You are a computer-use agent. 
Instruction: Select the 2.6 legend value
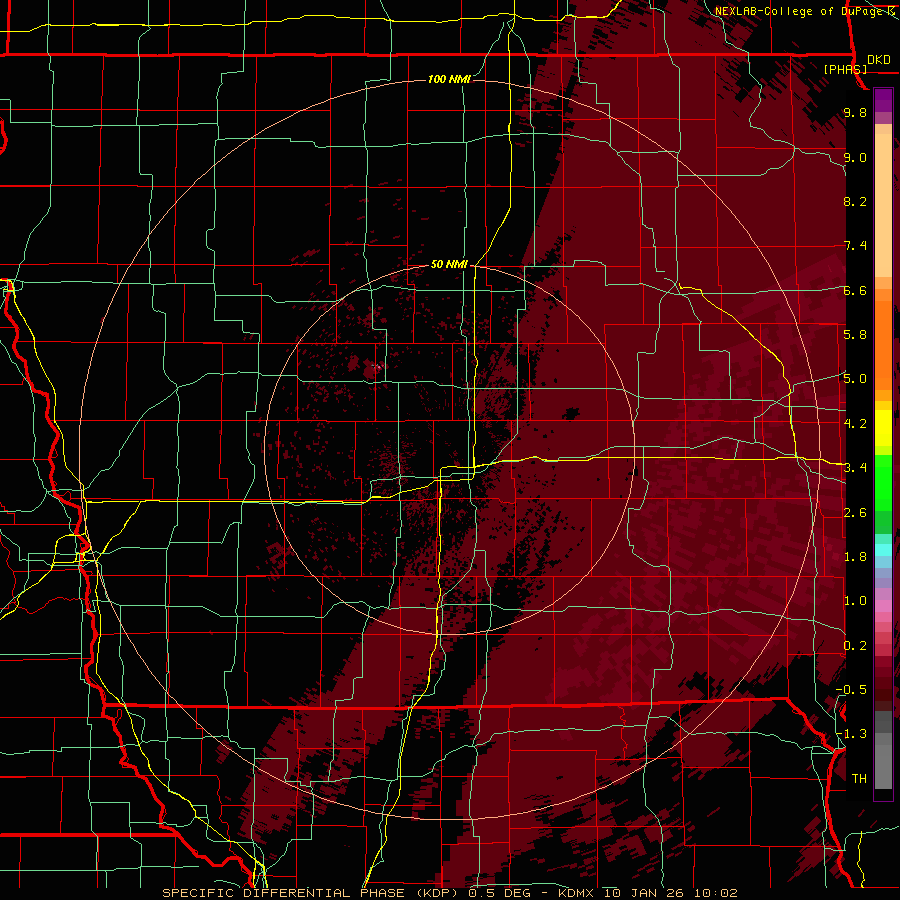(x=855, y=513)
